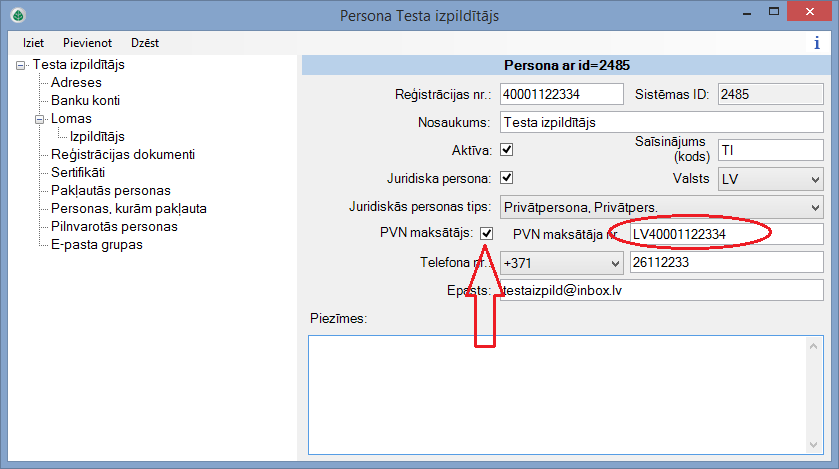Viewport: 839px width, 469px height.
Task: Open Reģistrācijas dokumenti tree item
Action: click(123, 155)
